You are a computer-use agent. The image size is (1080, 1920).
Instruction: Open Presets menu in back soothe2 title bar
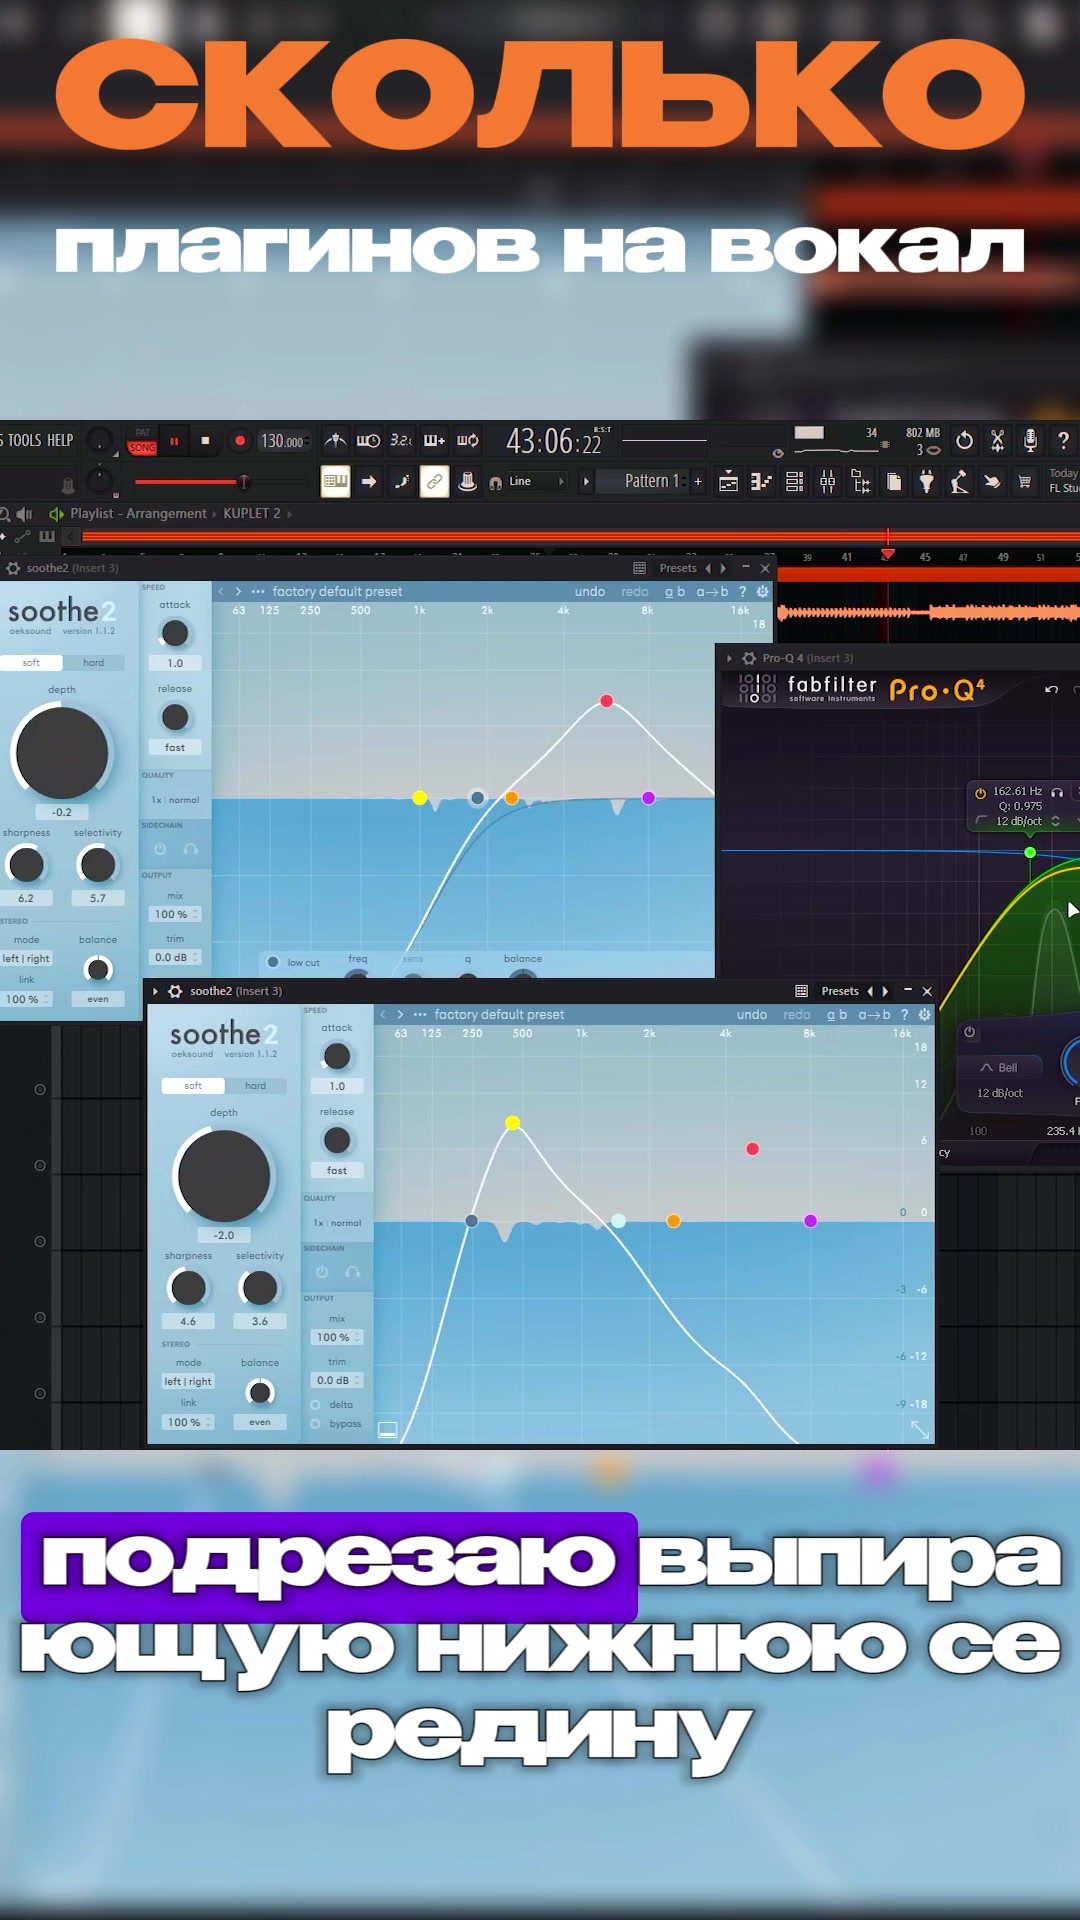678,568
